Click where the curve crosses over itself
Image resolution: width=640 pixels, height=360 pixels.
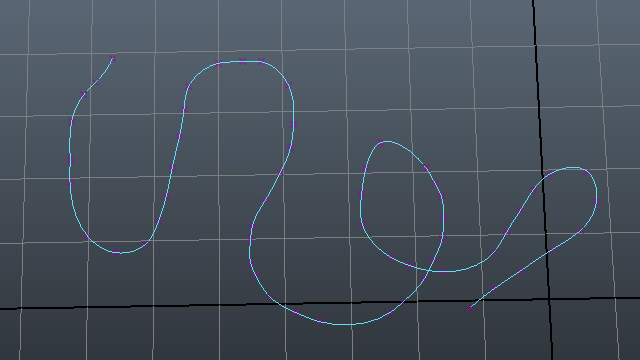429,270
